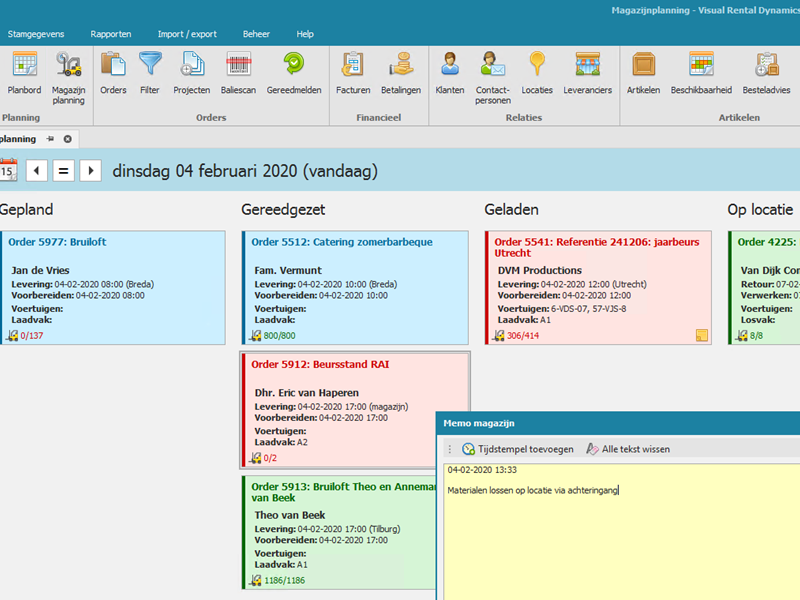Open the Baliescan tool
The image size is (800, 600).
tap(239, 73)
